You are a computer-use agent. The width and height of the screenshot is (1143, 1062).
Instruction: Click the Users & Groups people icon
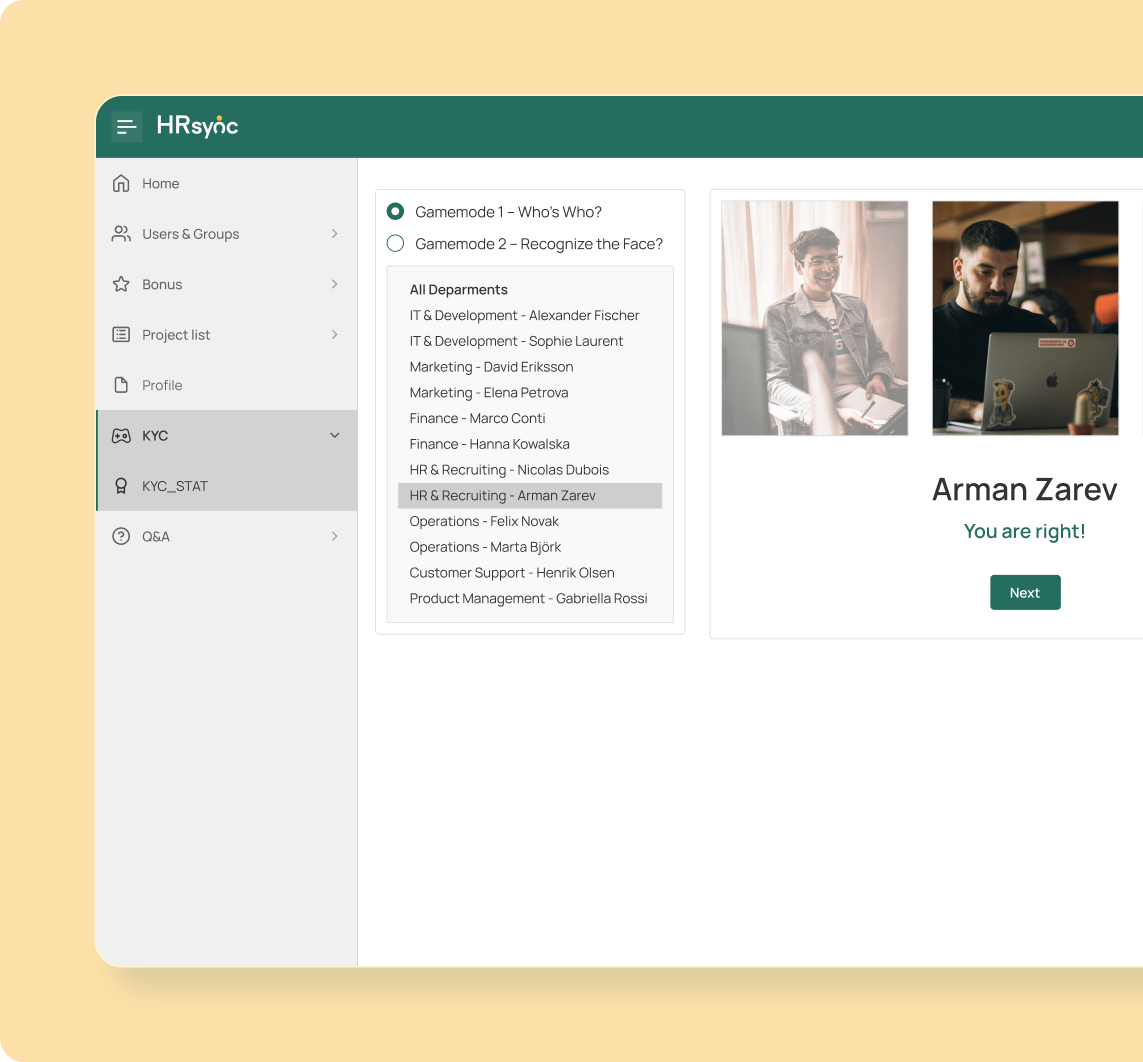coord(121,233)
